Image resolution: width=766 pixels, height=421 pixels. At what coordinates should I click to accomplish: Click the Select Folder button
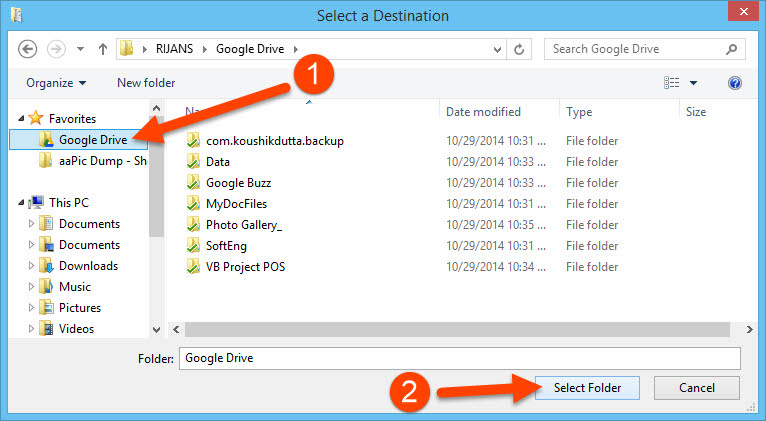click(587, 388)
